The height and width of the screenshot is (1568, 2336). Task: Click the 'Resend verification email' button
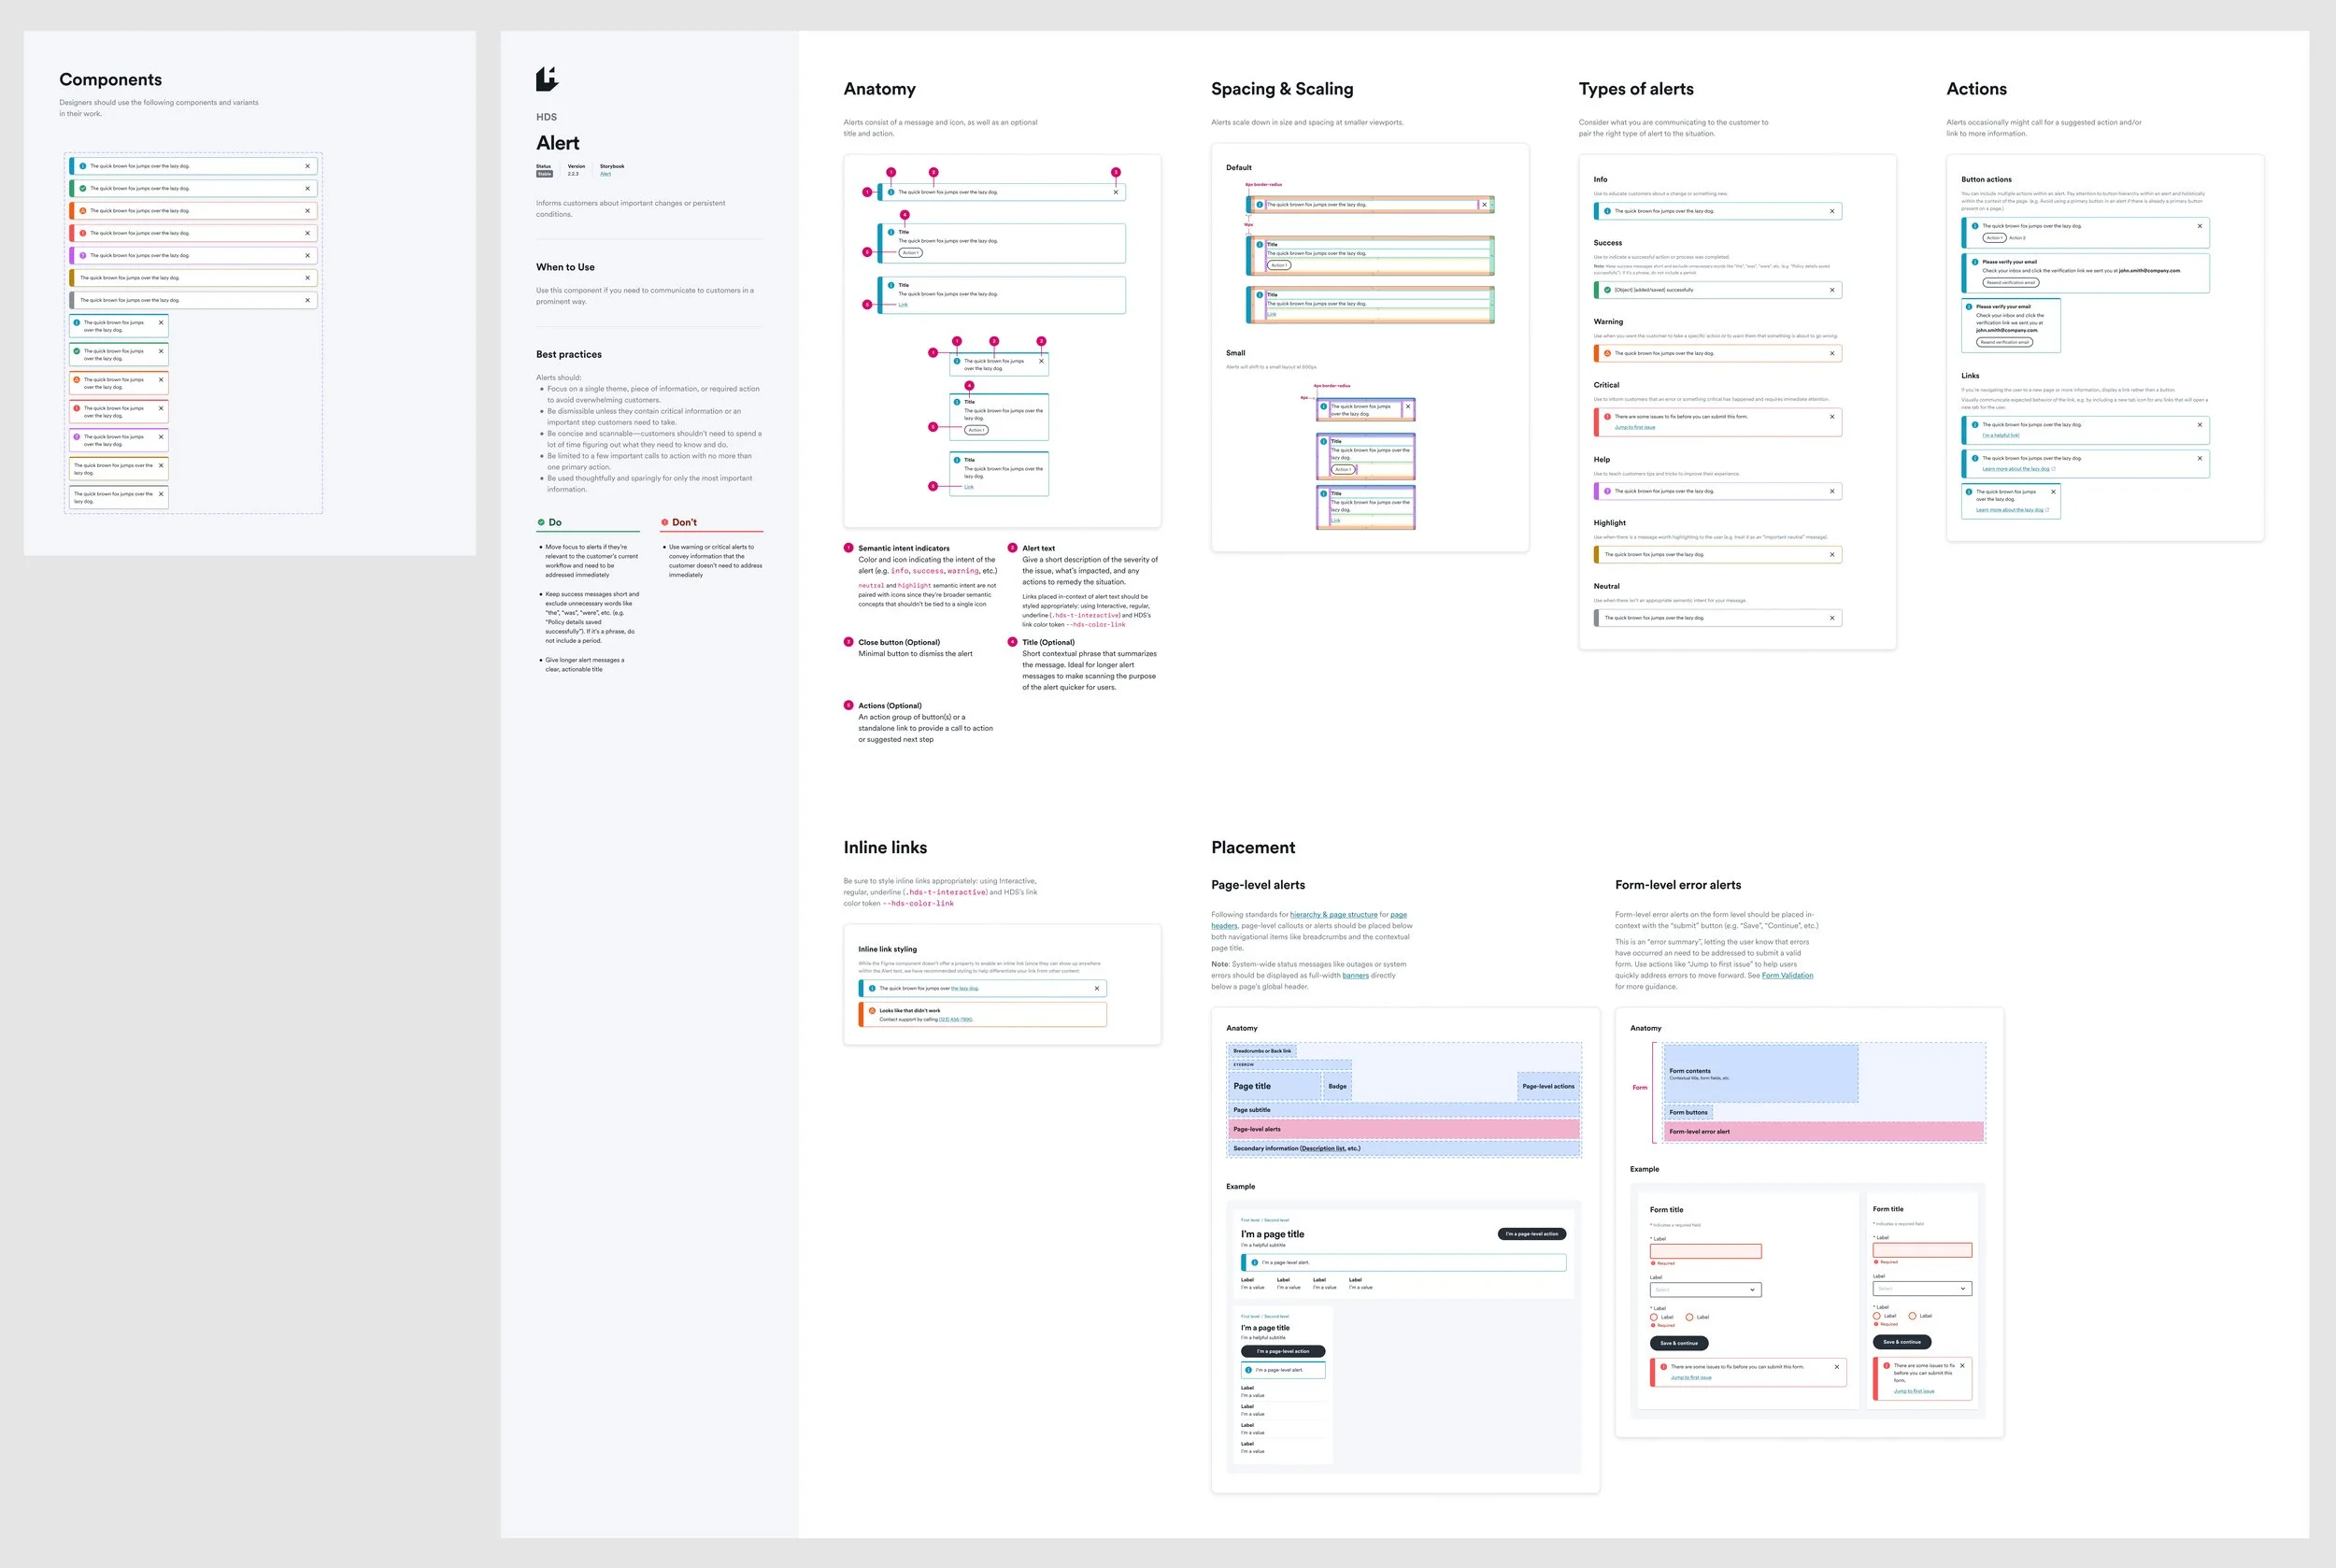coord(2012,282)
